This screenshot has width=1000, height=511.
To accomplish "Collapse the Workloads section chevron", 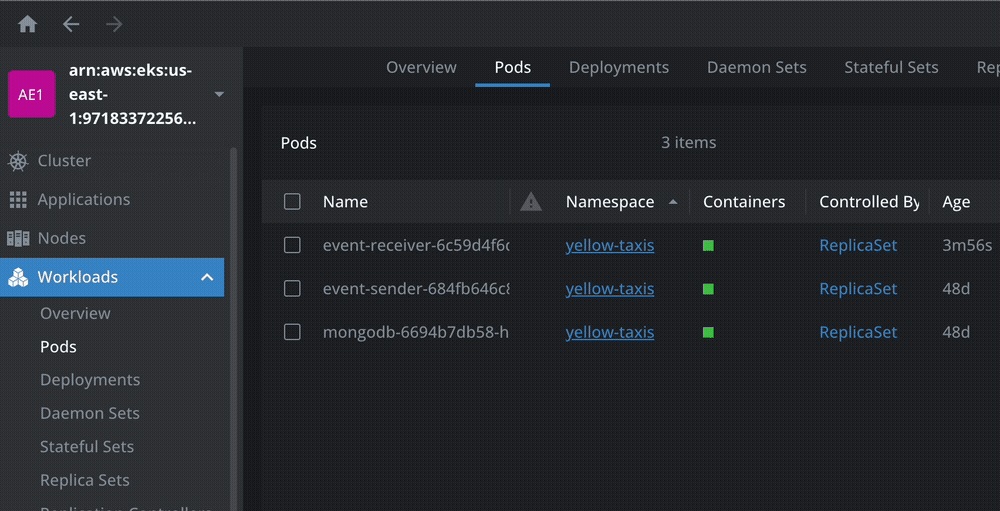I will pos(207,278).
